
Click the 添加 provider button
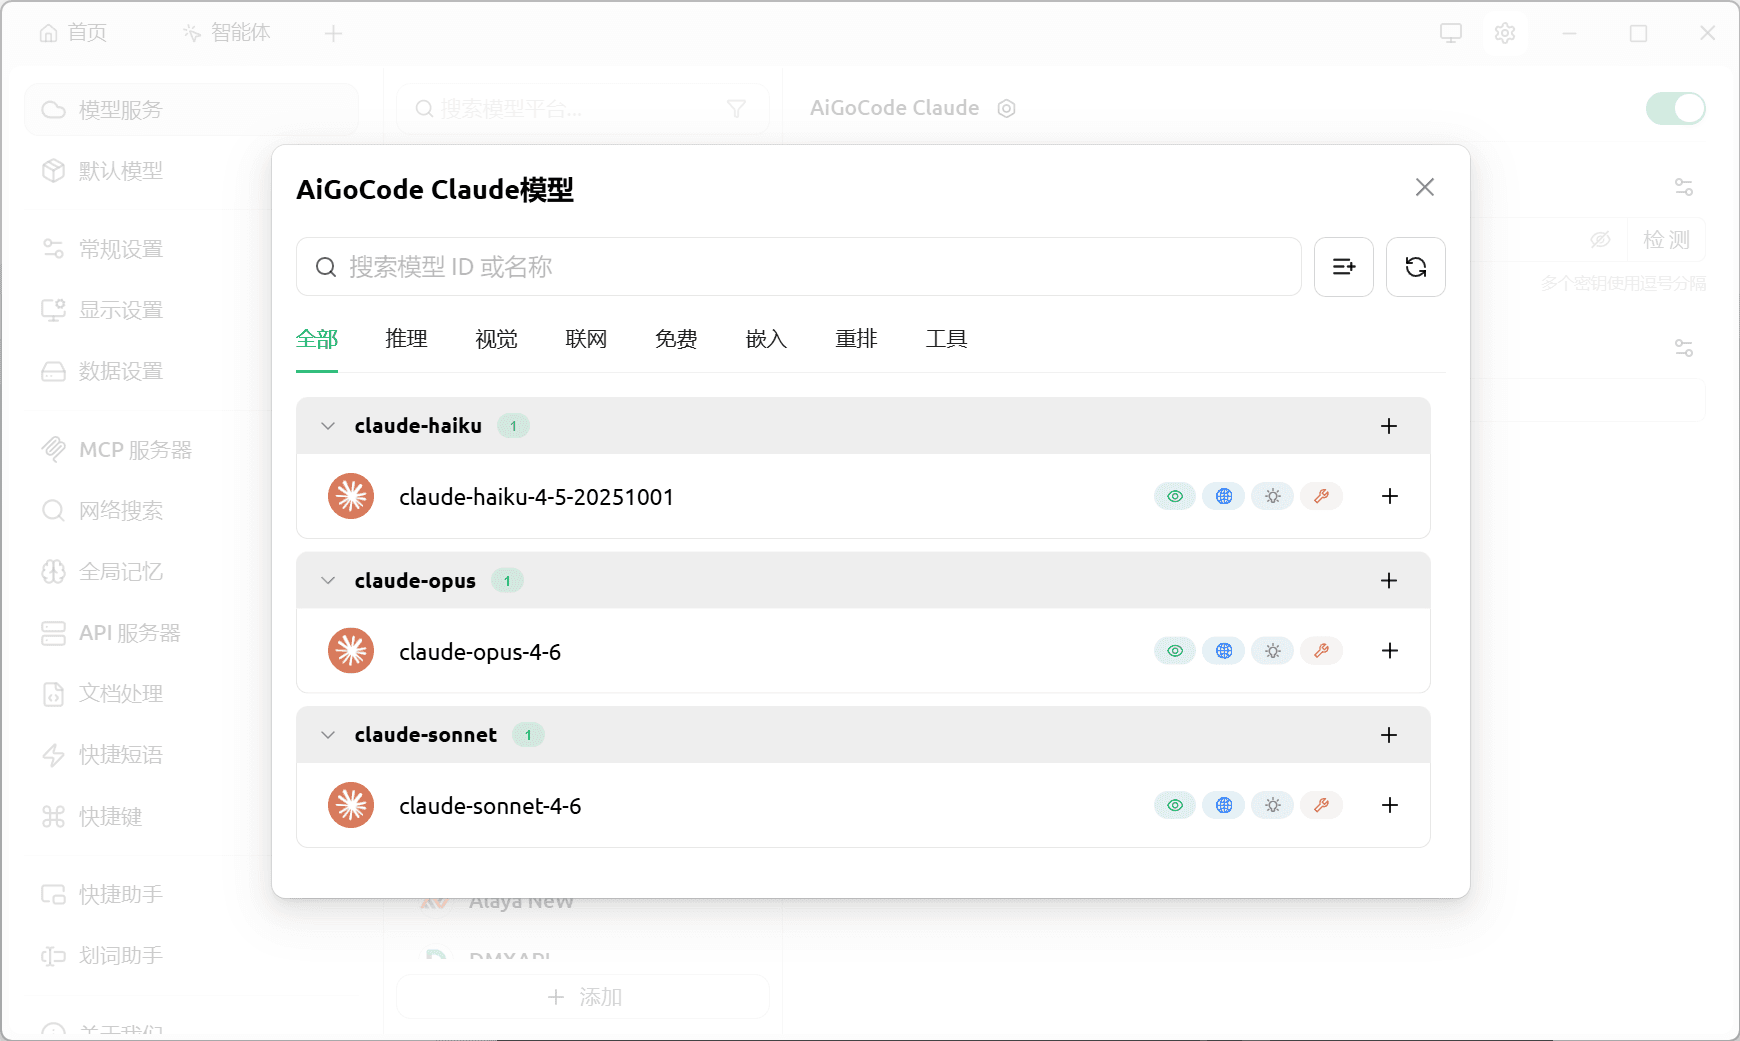(584, 997)
